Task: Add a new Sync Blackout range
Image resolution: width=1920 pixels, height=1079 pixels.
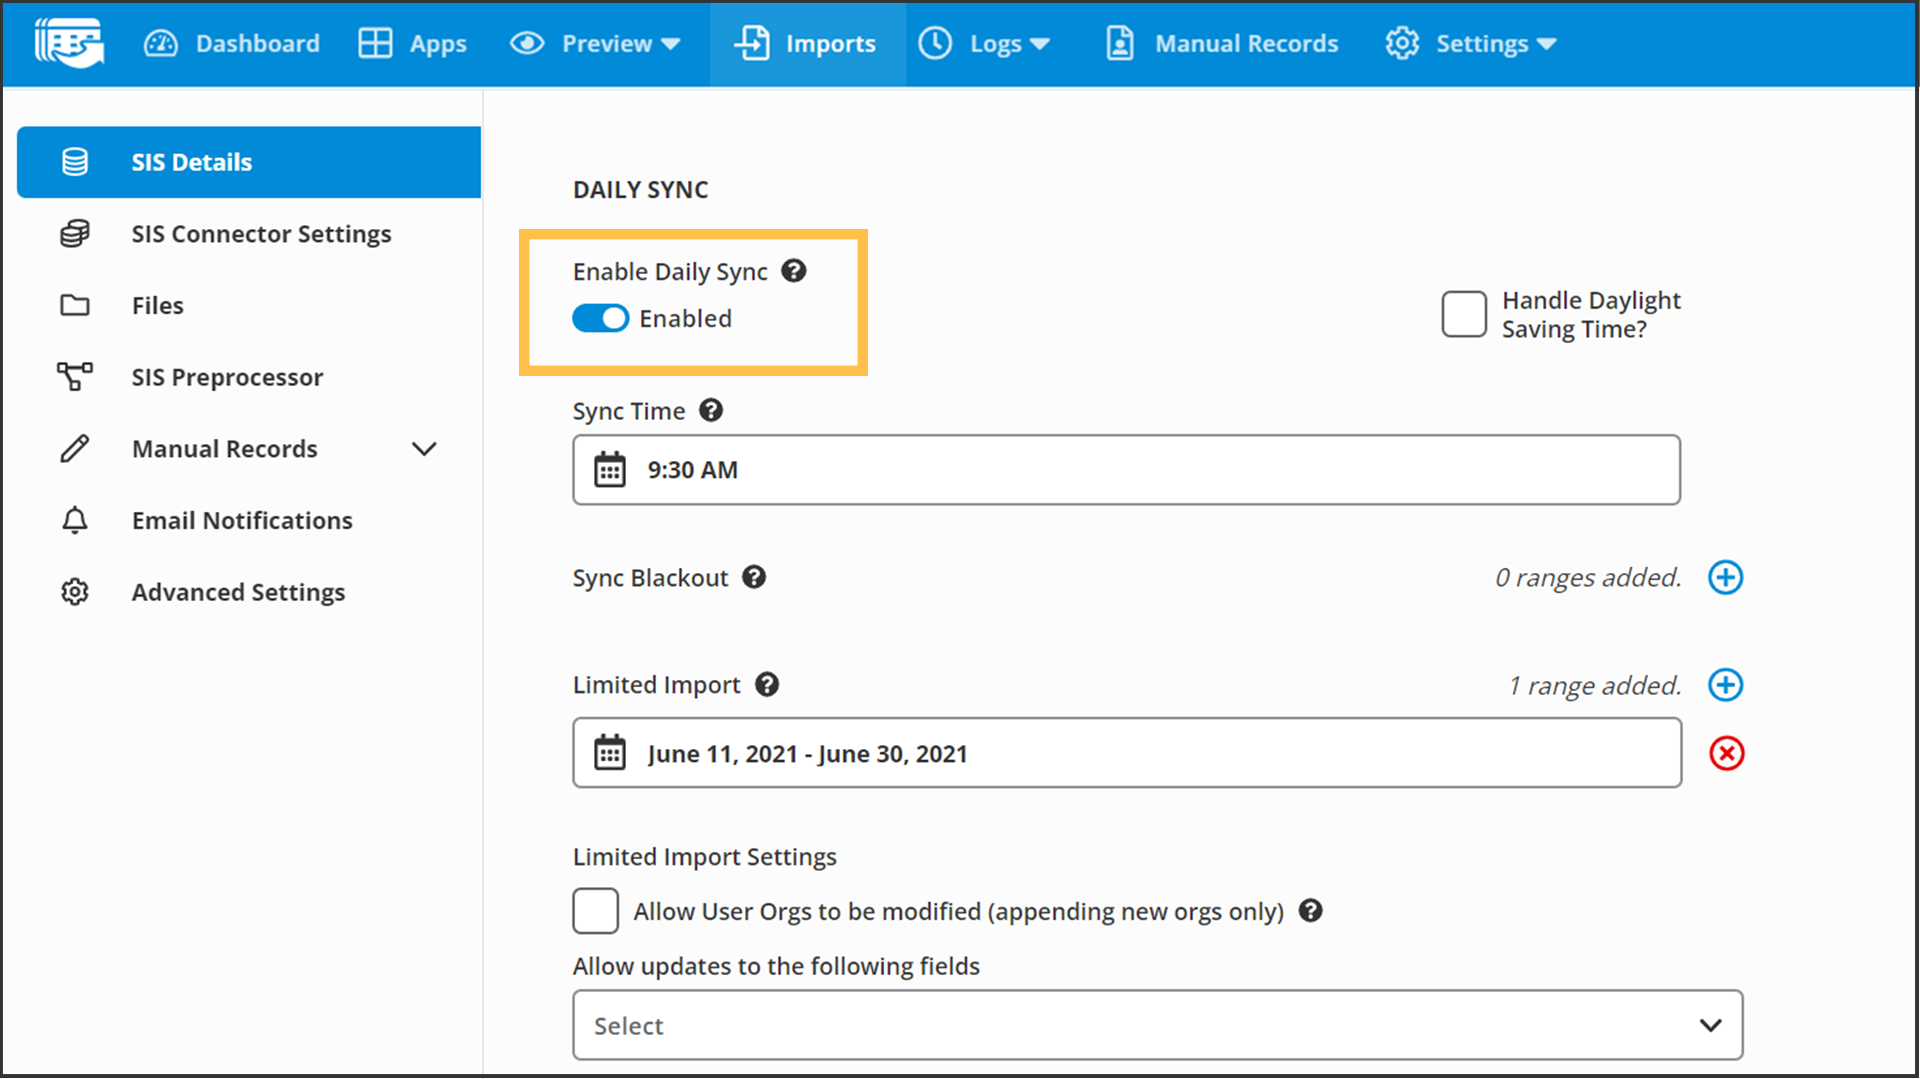Action: click(1725, 578)
